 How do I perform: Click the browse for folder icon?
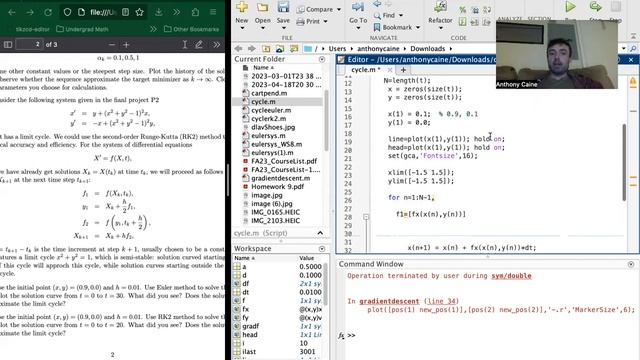[280, 49]
